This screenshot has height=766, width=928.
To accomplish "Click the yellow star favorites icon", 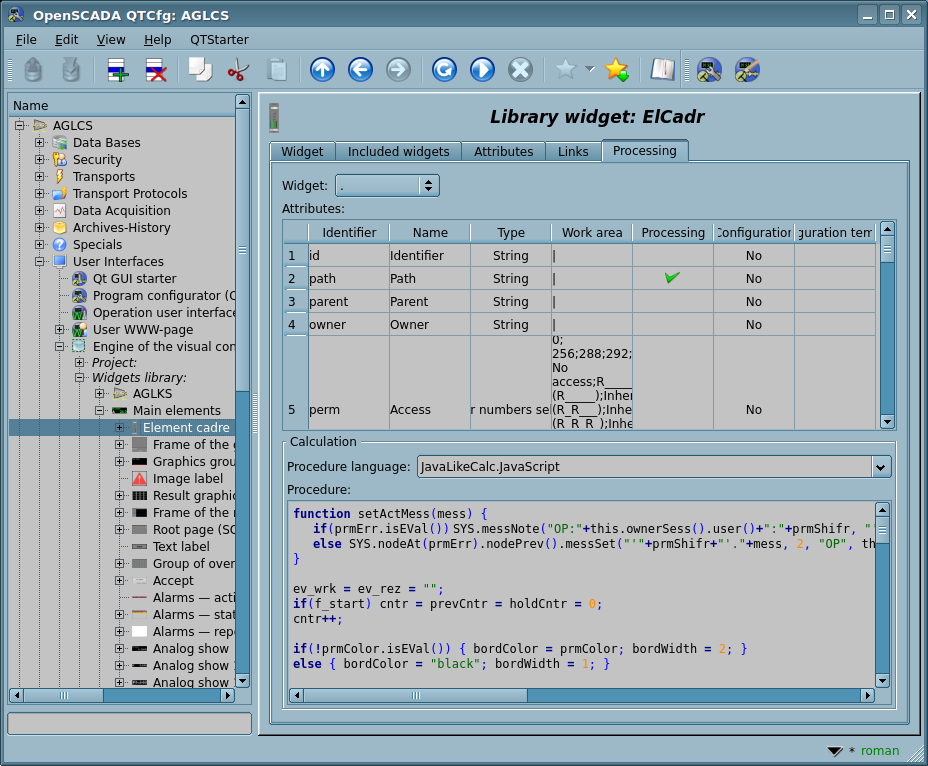I will (x=616, y=70).
